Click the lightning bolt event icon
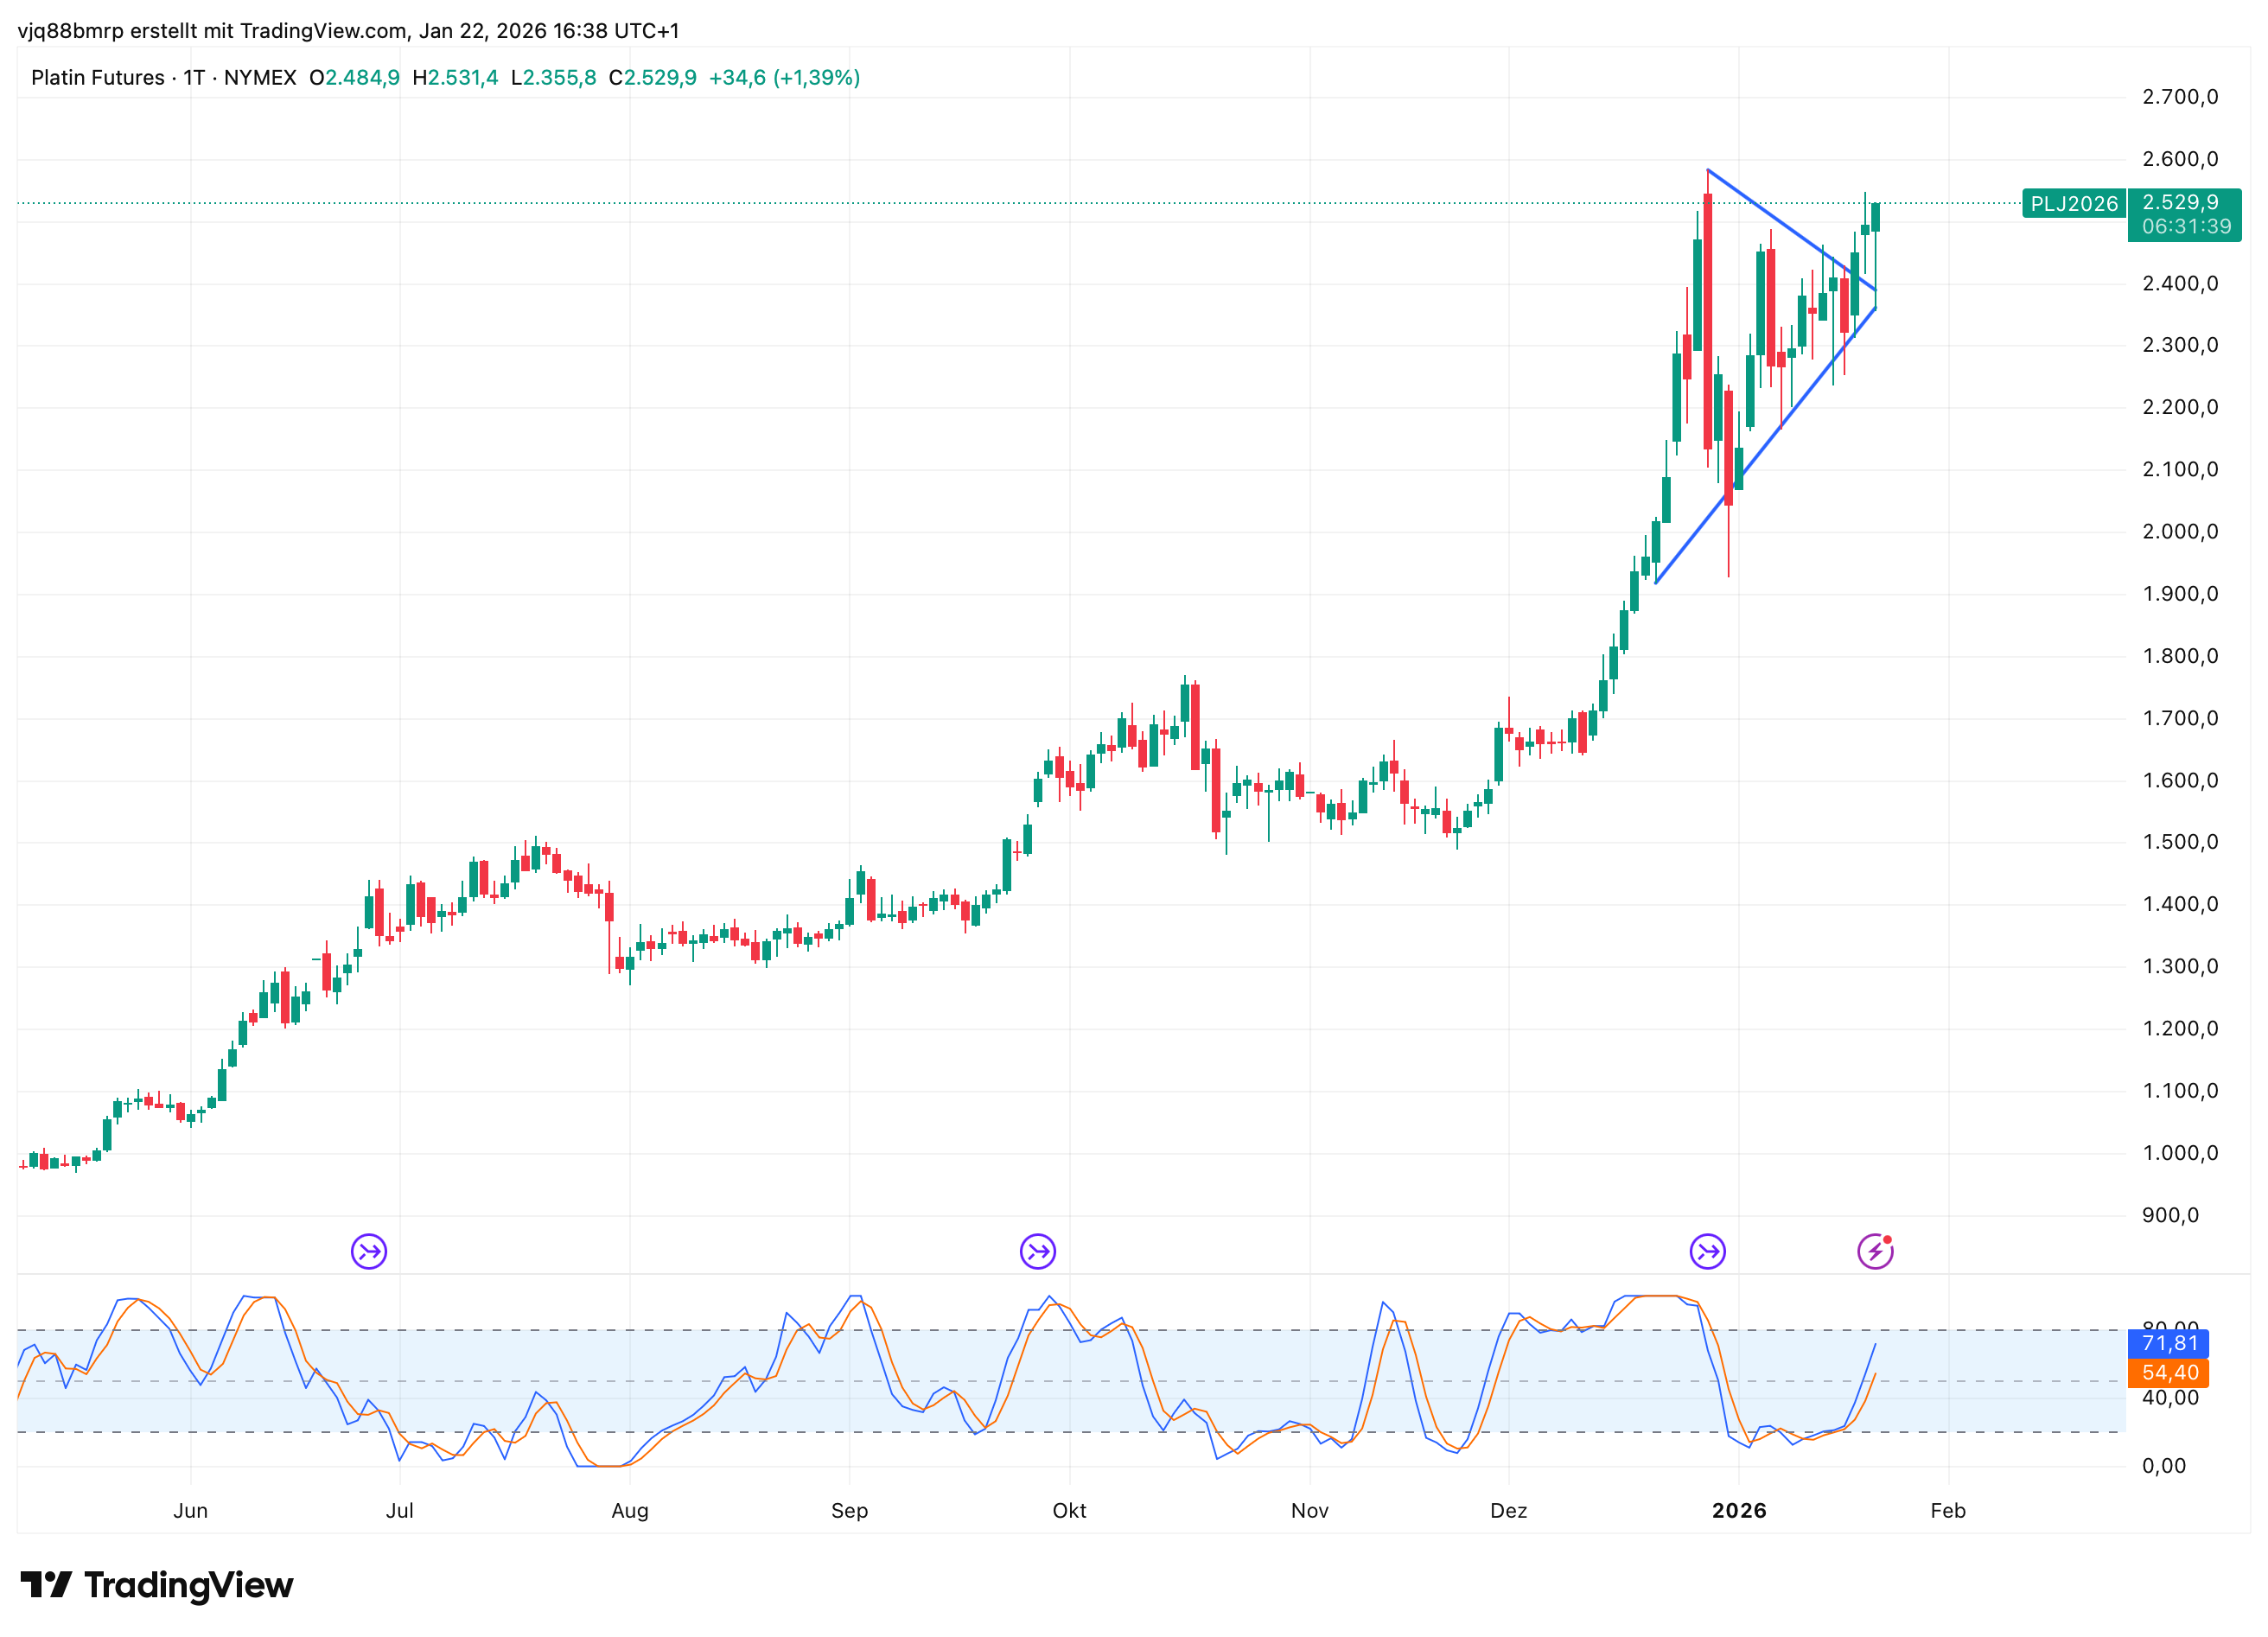This screenshot has height=1637, width=2268. [x=1875, y=1251]
